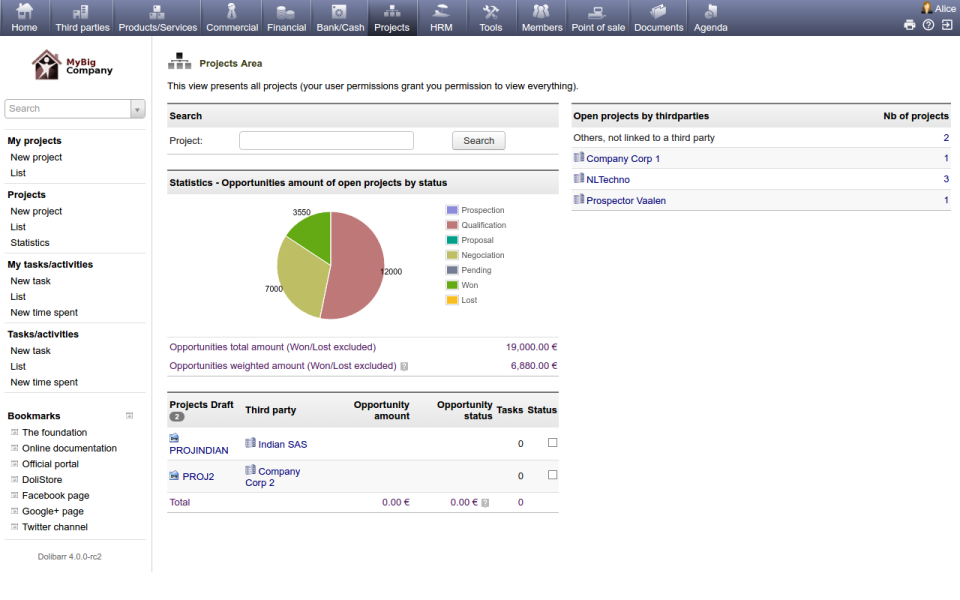Click the printer icon in top bar

click(908, 24)
